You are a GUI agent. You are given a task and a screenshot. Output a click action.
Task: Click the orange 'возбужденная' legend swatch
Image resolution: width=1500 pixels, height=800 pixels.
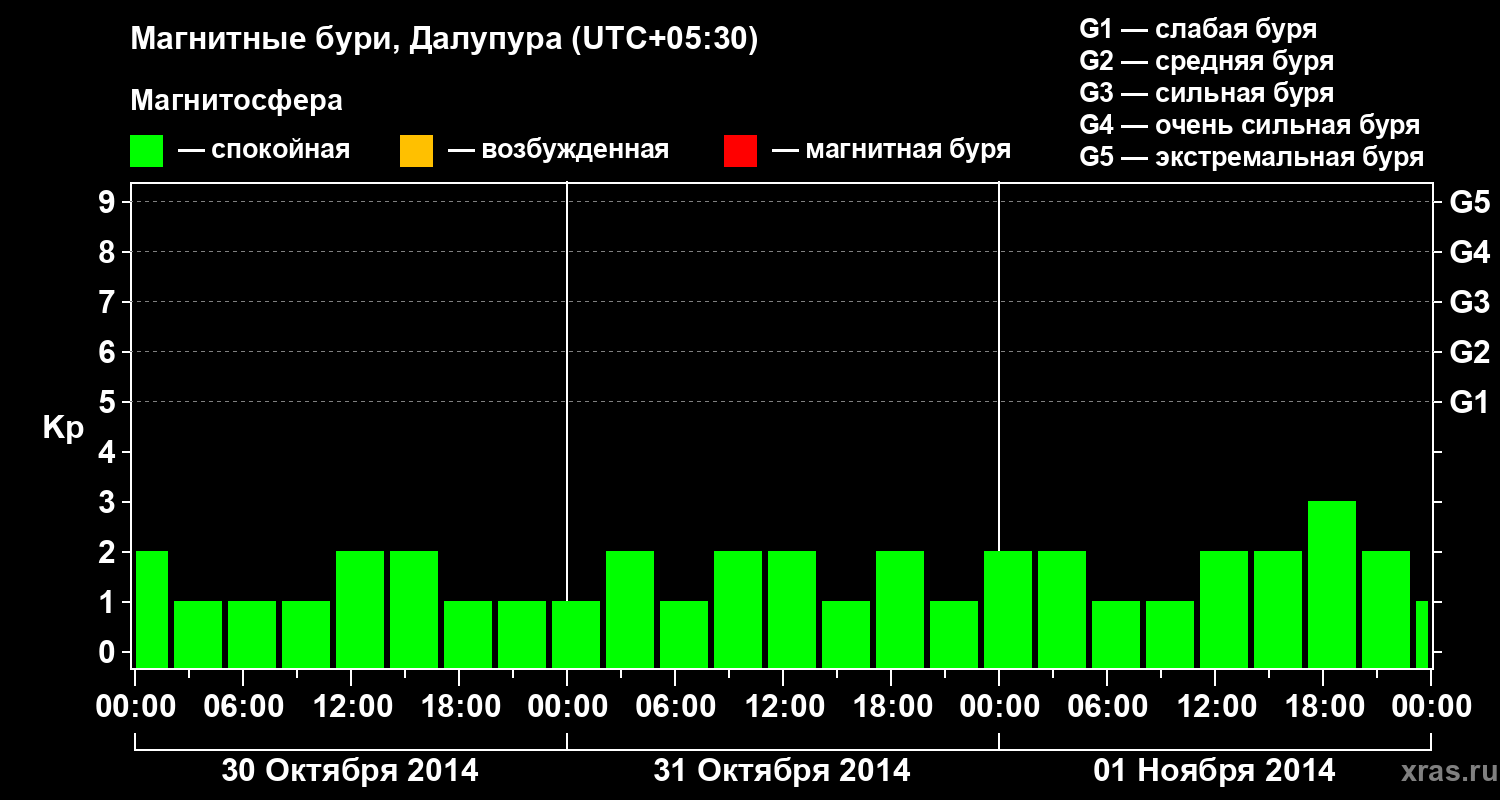[416, 151]
